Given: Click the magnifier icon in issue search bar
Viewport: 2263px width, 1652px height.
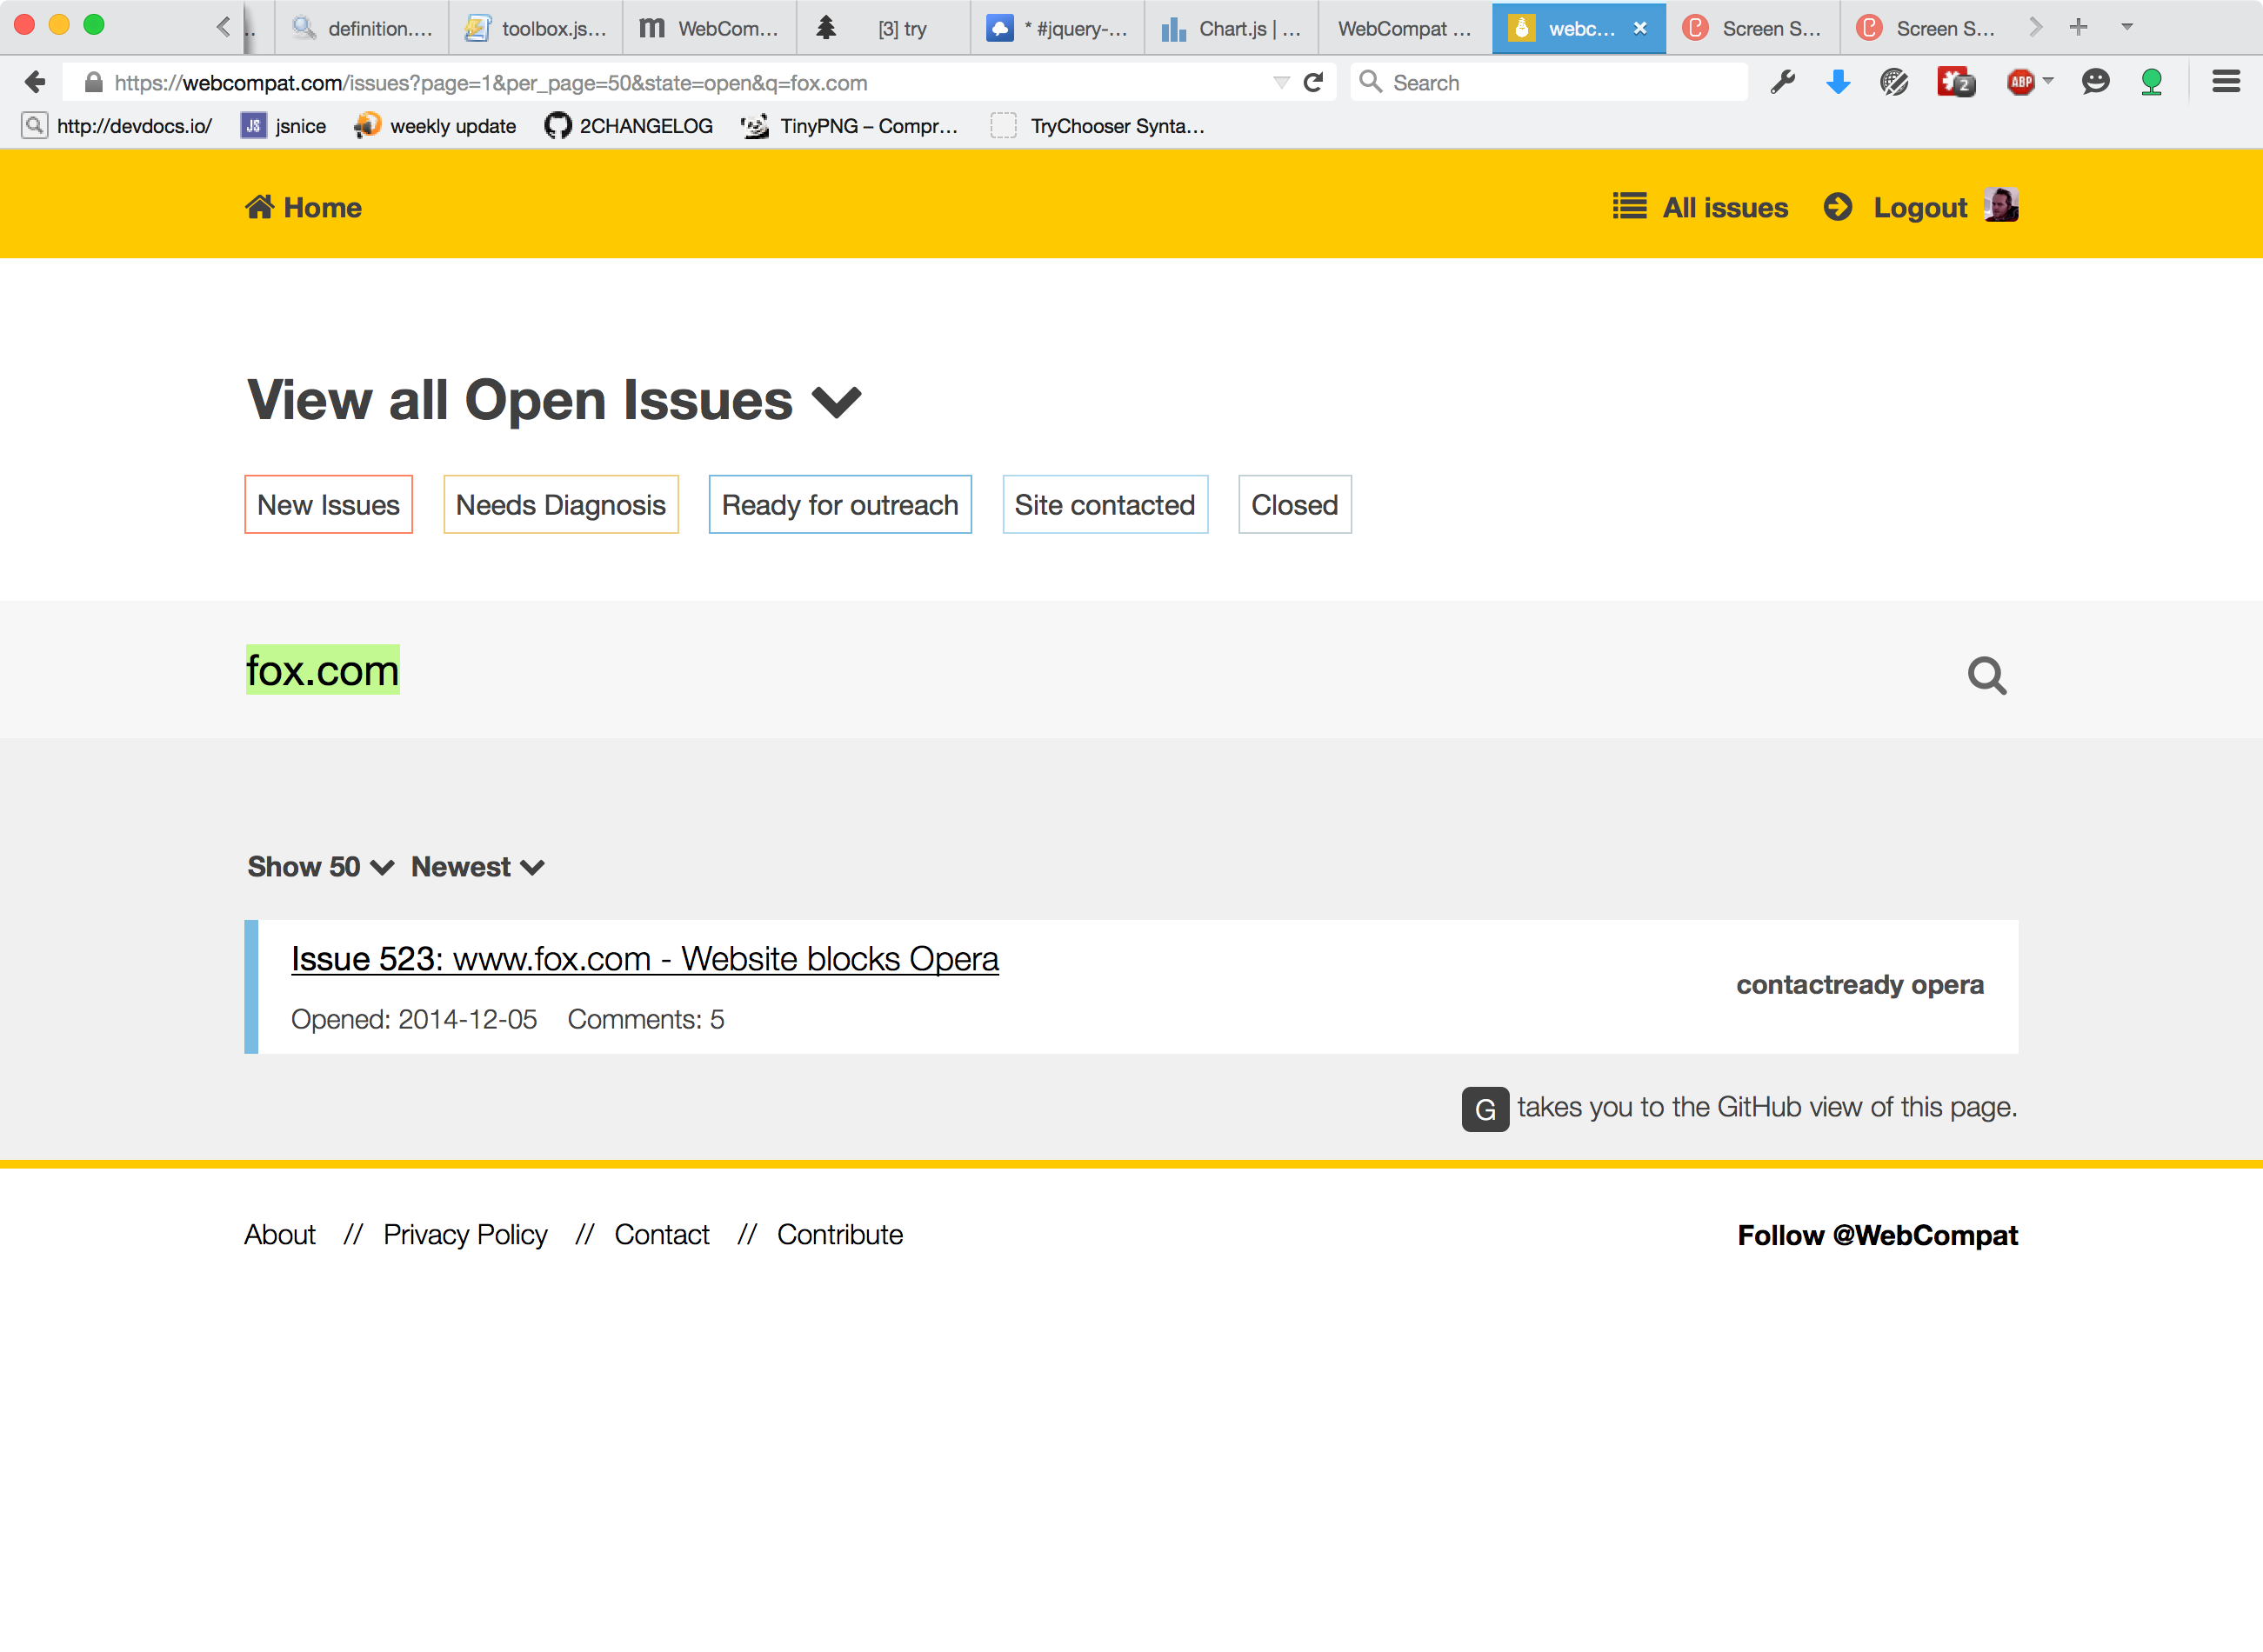Looking at the screenshot, I should coord(1986,675).
